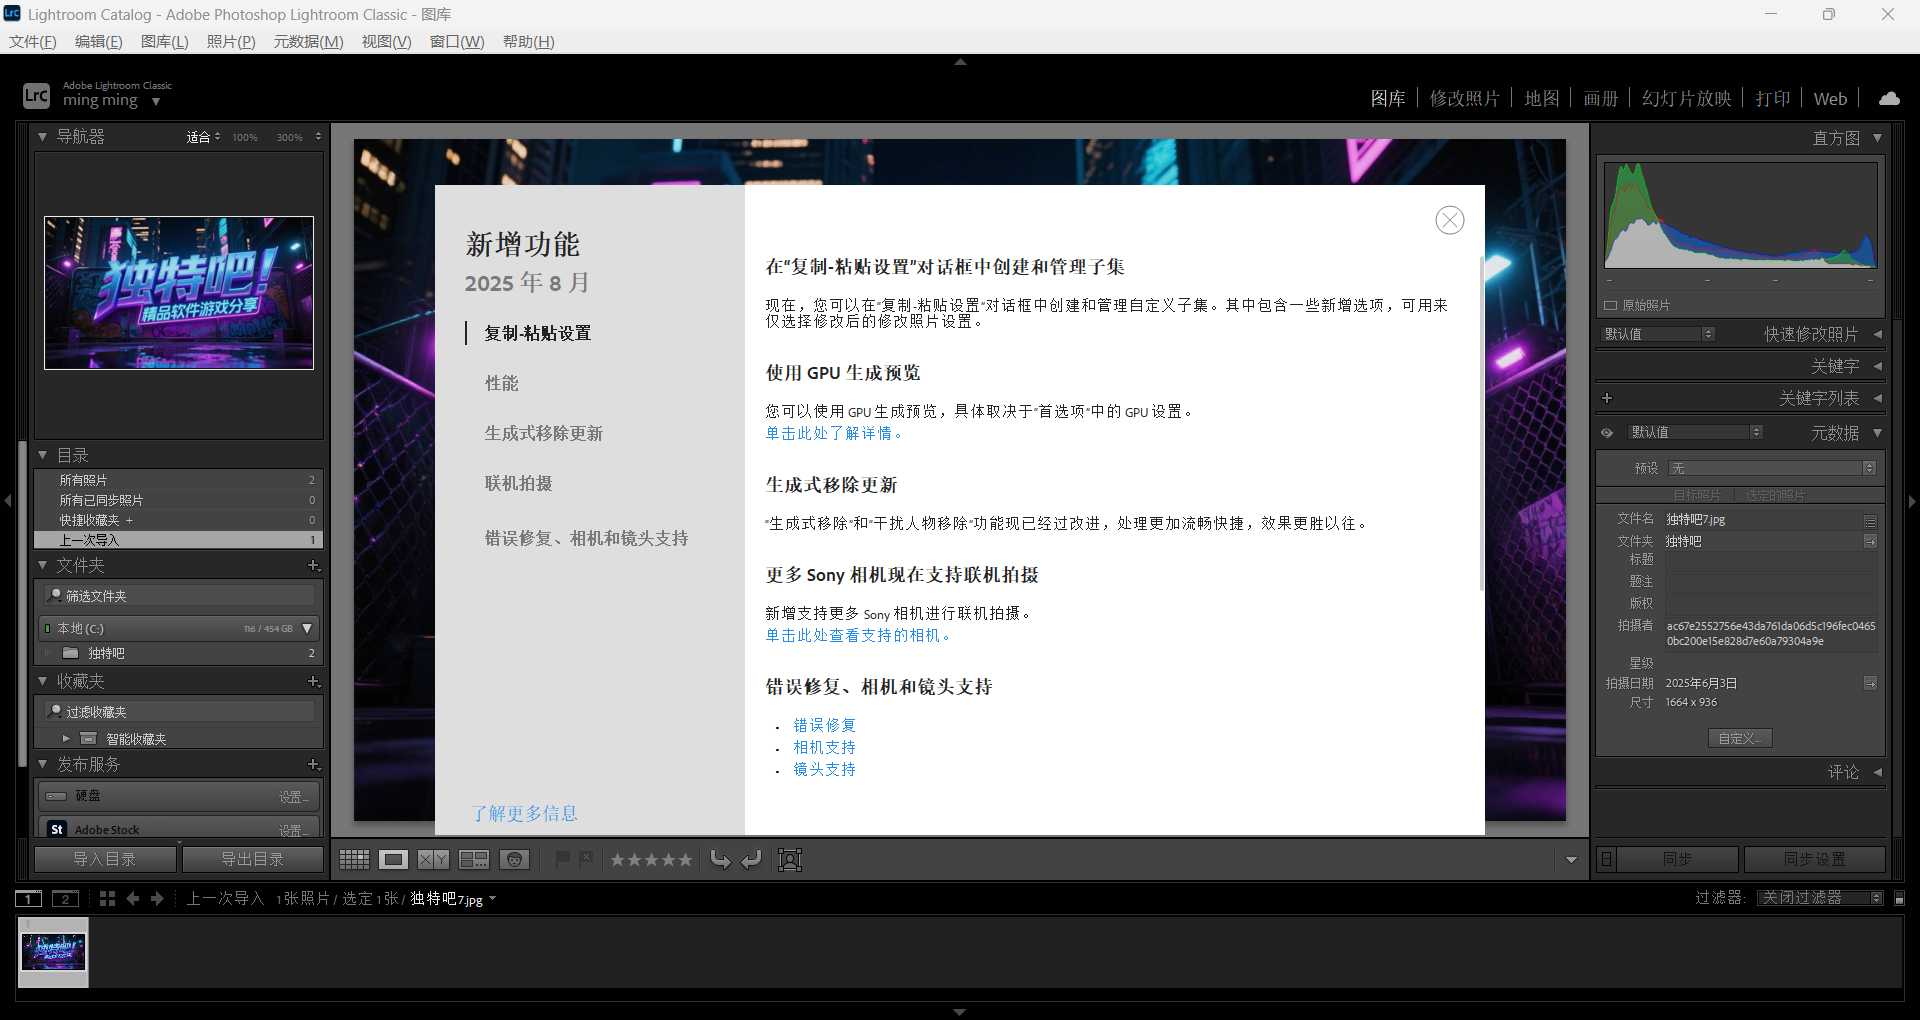Image resolution: width=1920 pixels, height=1020 pixels.
Task: Expand the 智能收藏夹 collection set
Action: pyautogui.click(x=66, y=739)
